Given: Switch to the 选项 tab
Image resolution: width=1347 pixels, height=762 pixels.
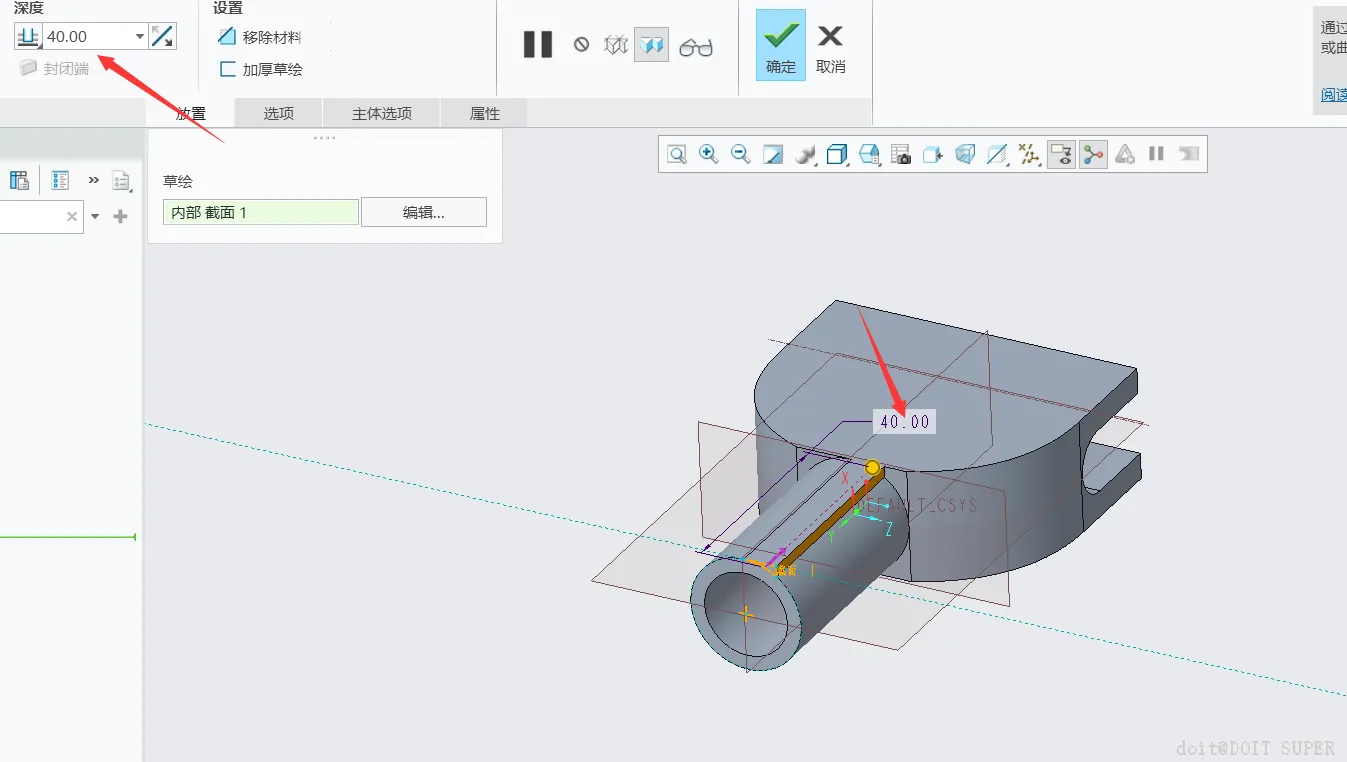Looking at the screenshot, I should [279, 113].
